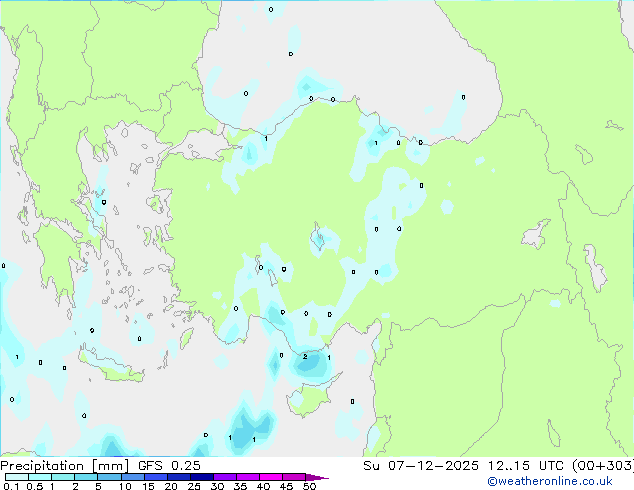Select the legend swatch between 0.5 and 1
The height and width of the screenshot is (490, 634).
(x=40, y=477)
